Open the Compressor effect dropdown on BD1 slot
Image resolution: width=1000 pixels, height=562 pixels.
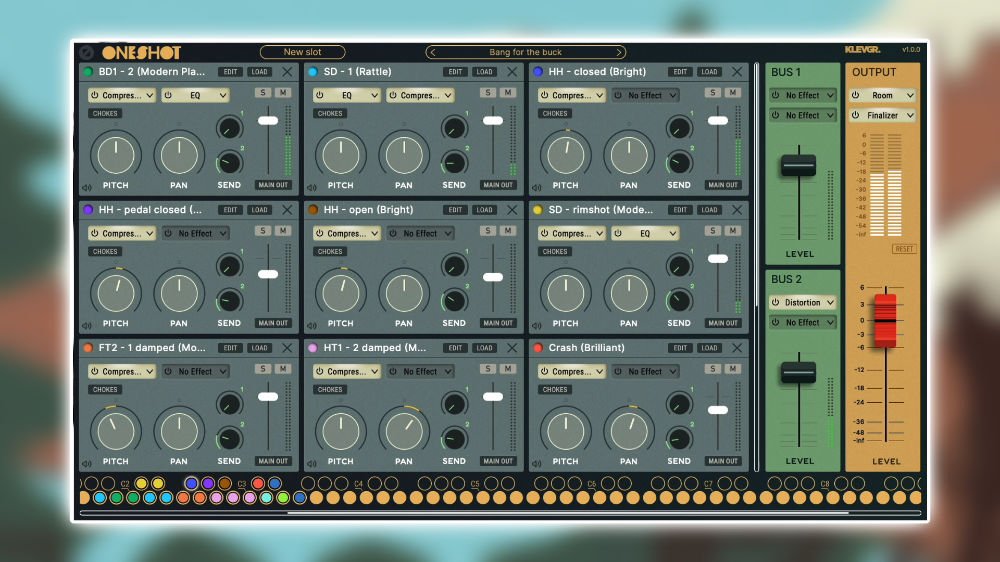[x=121, y=95]
